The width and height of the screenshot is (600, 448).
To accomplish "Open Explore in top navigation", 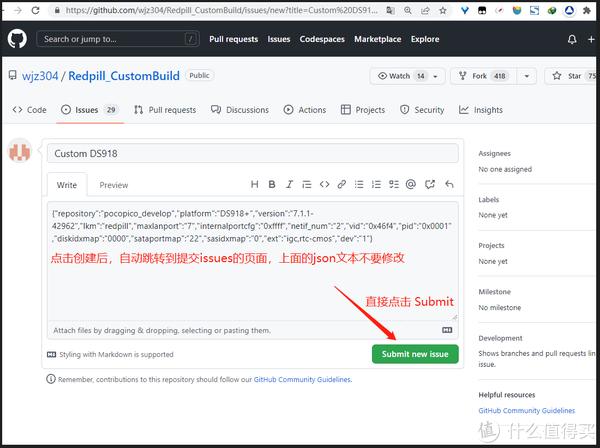I will click(425, 39).
